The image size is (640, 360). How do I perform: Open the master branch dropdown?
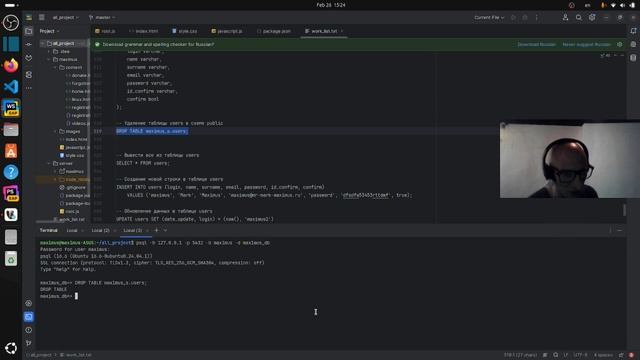(102, 18)
